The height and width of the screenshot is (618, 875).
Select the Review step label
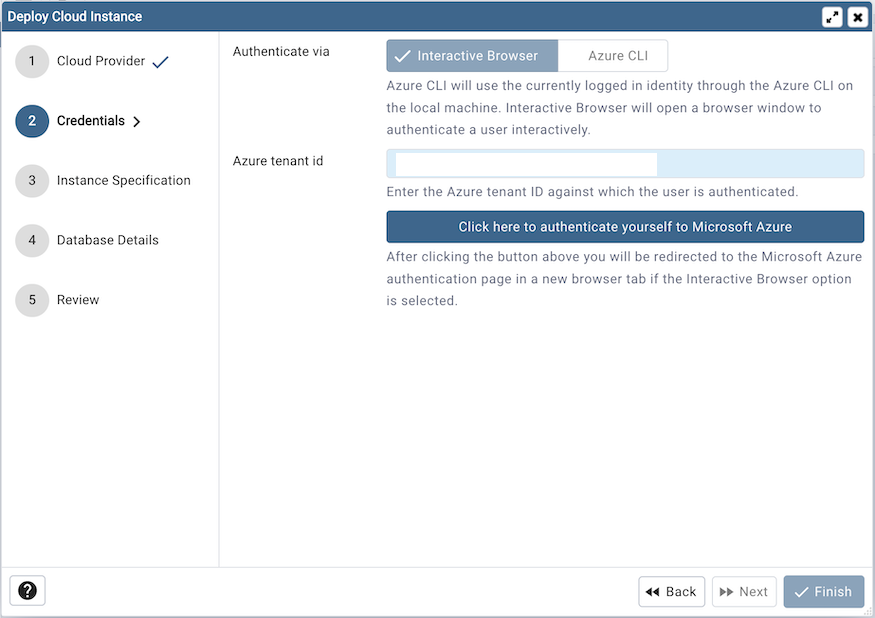(x=79, y=300)
